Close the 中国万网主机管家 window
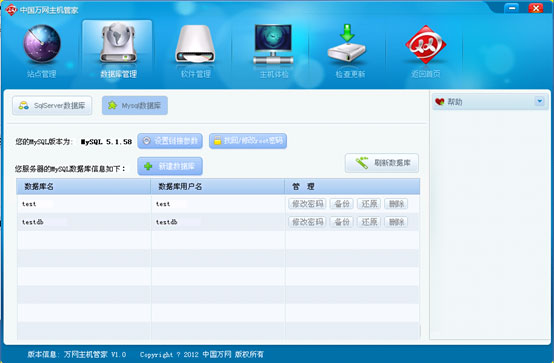554x363 pixels. [x=536, y=8]
